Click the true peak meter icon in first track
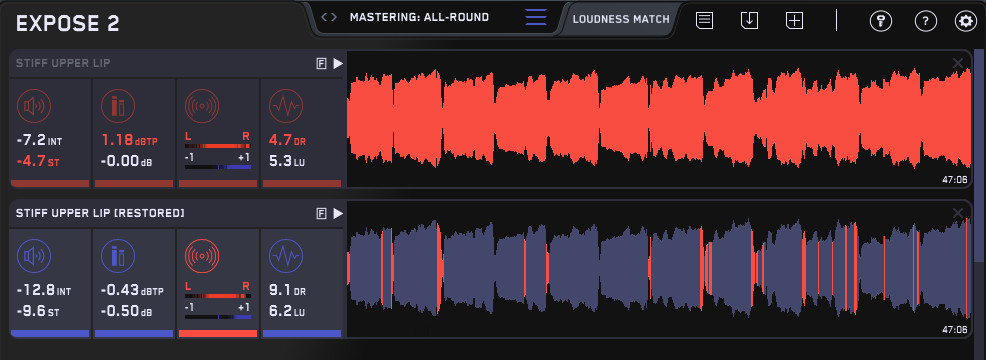Screen dimensions: 986x360 click(118, 106)
